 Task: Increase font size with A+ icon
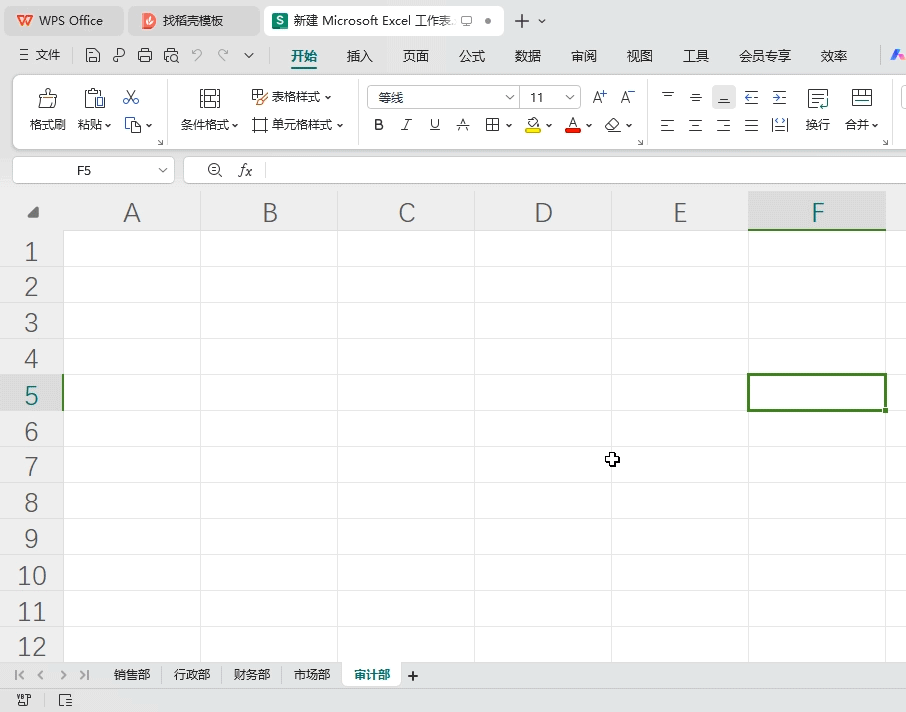(599, 97)
